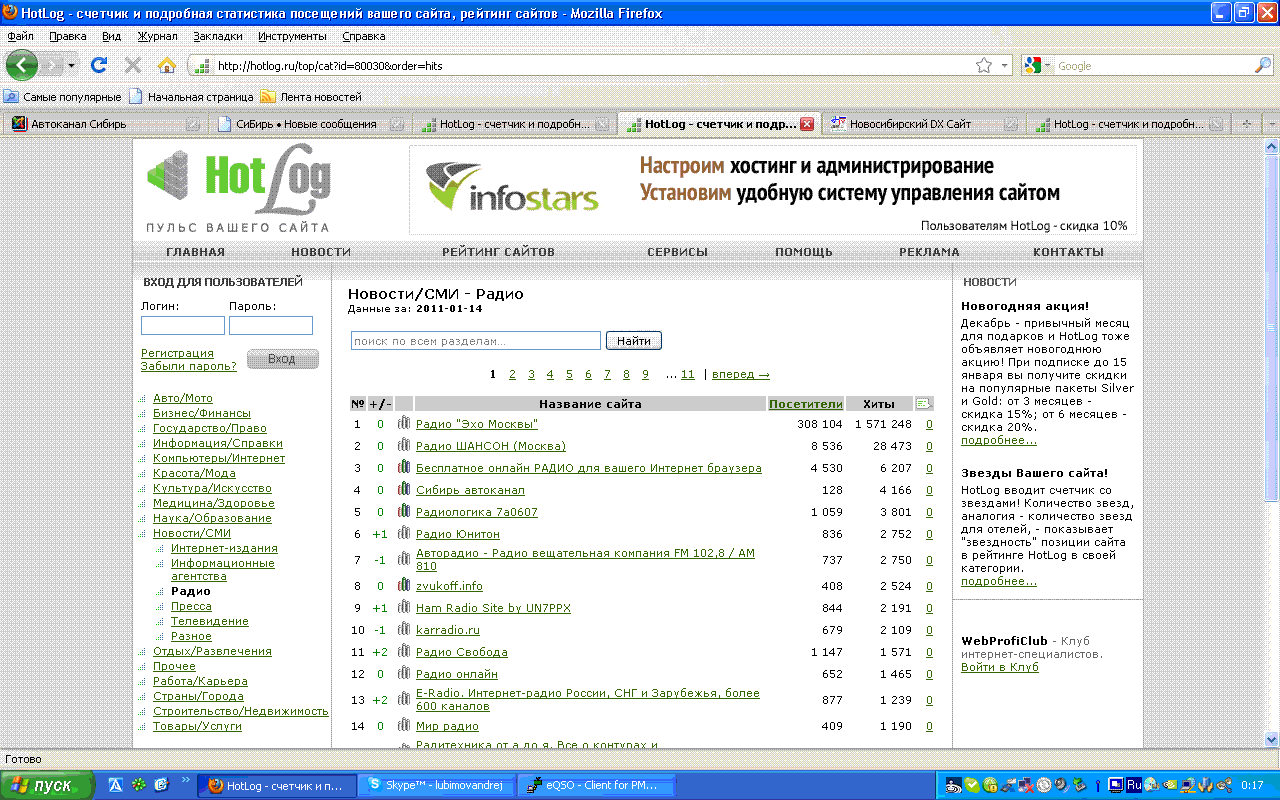Click the пуск Start button
Image resolution: width=1280 pixels, height=800 pixels.
44,785
